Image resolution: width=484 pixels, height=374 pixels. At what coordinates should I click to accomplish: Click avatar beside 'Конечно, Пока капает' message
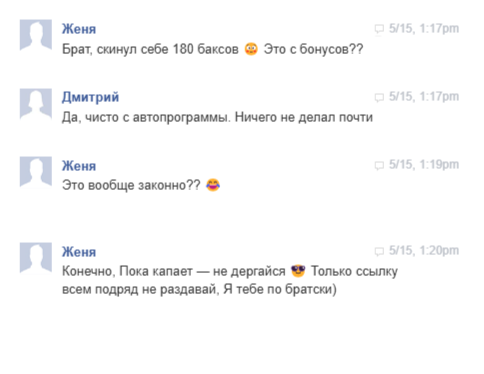36,258
